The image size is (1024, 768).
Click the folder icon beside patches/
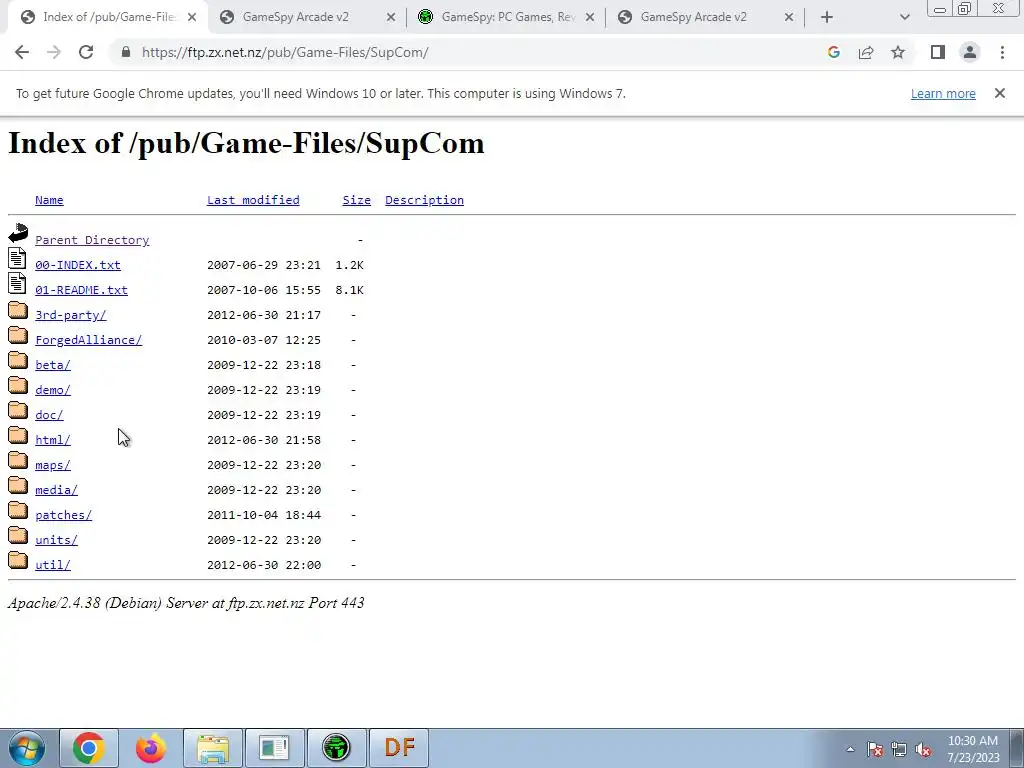click(x=18, y=510)
